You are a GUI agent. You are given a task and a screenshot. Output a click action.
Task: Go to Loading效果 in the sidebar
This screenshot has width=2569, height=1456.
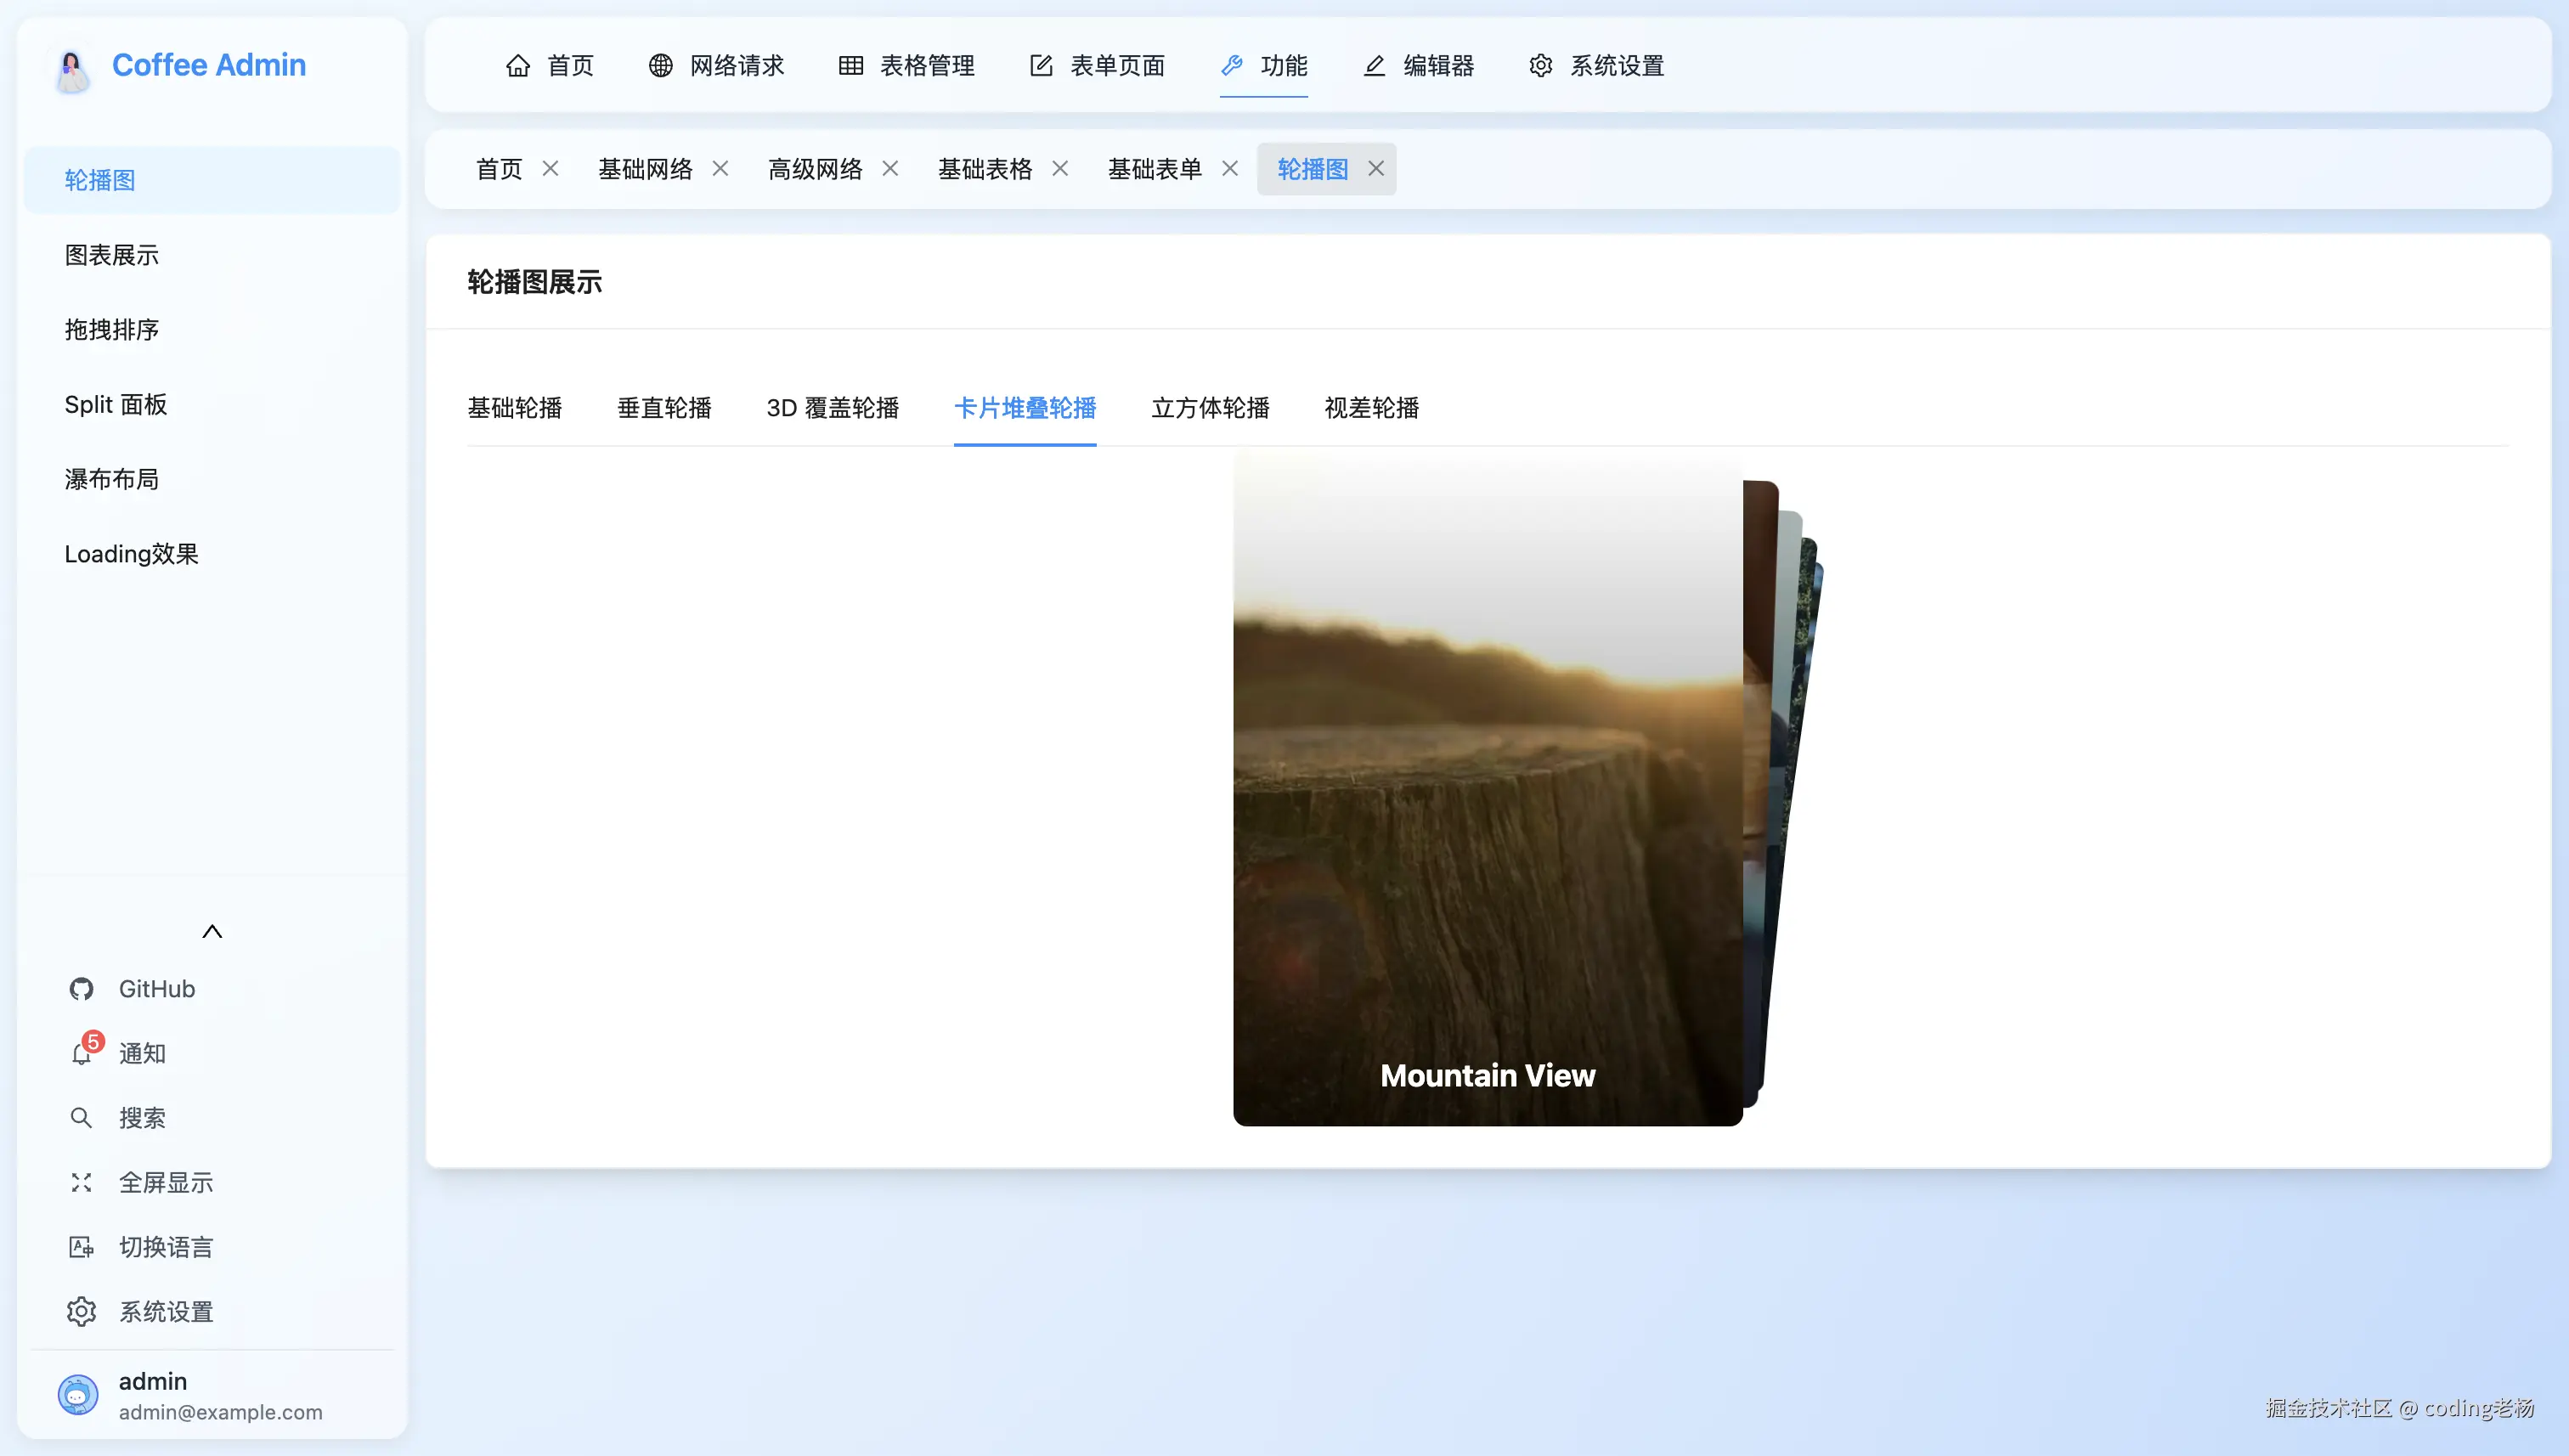pos(131,553)
